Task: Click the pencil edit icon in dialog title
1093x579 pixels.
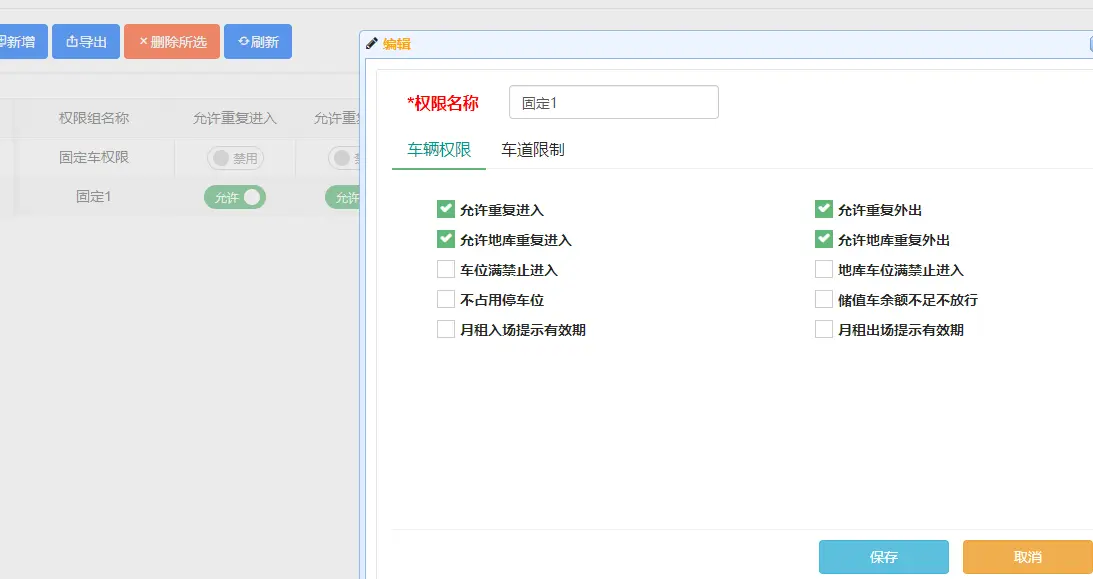Action: [372, 44]
